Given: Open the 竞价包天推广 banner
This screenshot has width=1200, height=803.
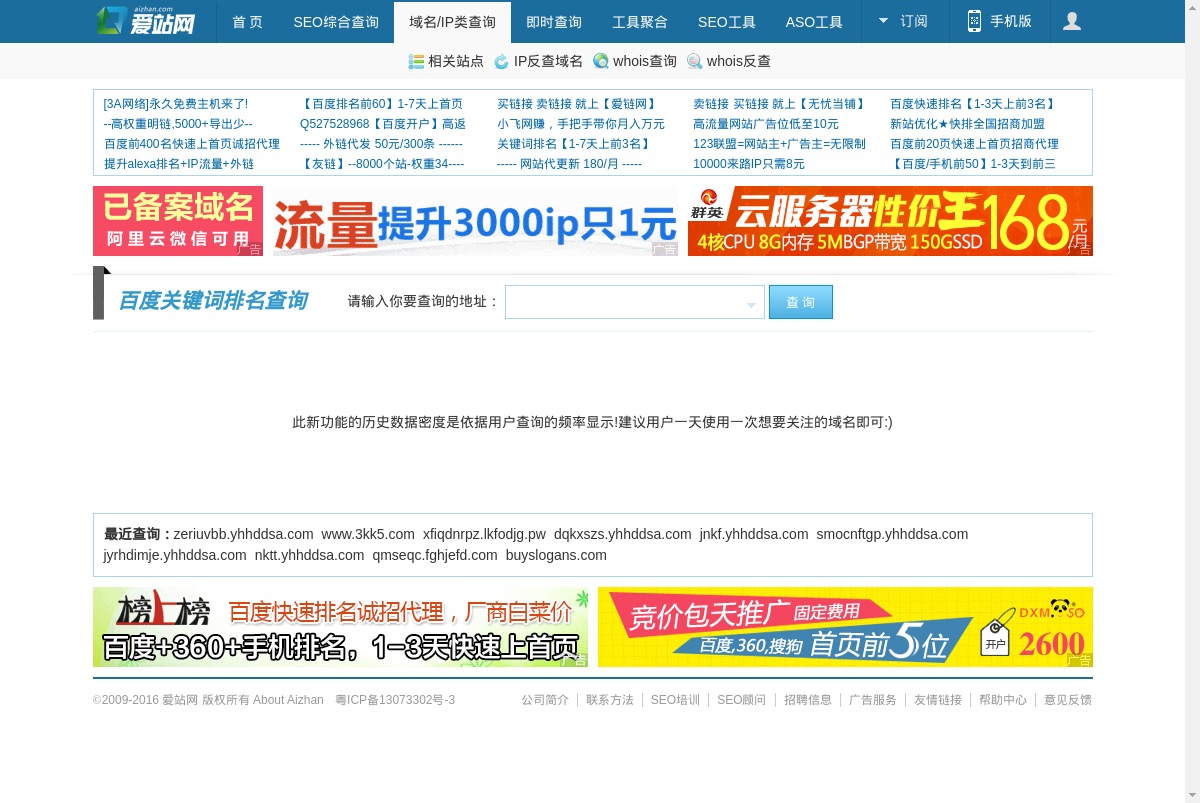Looking at the screenshot, I should click(845, 627).
